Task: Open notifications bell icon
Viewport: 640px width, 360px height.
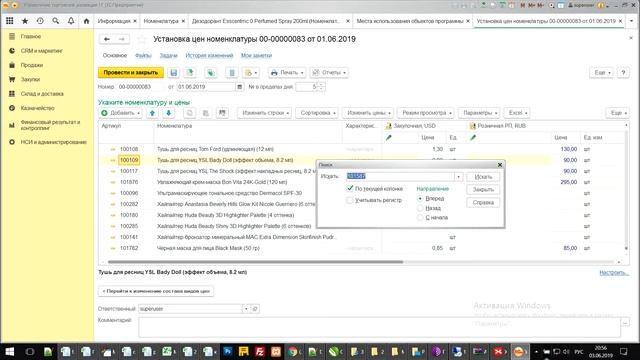Action: (x=71, y=21)
